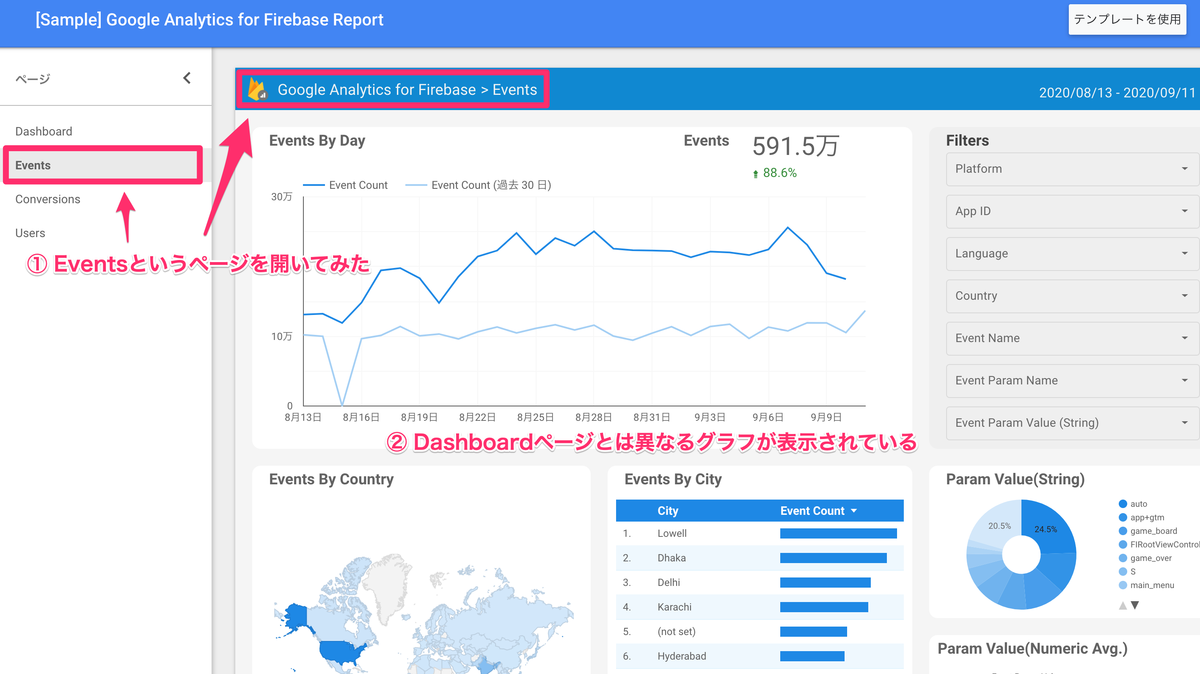Viewport: 1200px width, 674px height.
Task: Click the Param Value(Numeric Avg.) title
Action: coord(1033,649)
